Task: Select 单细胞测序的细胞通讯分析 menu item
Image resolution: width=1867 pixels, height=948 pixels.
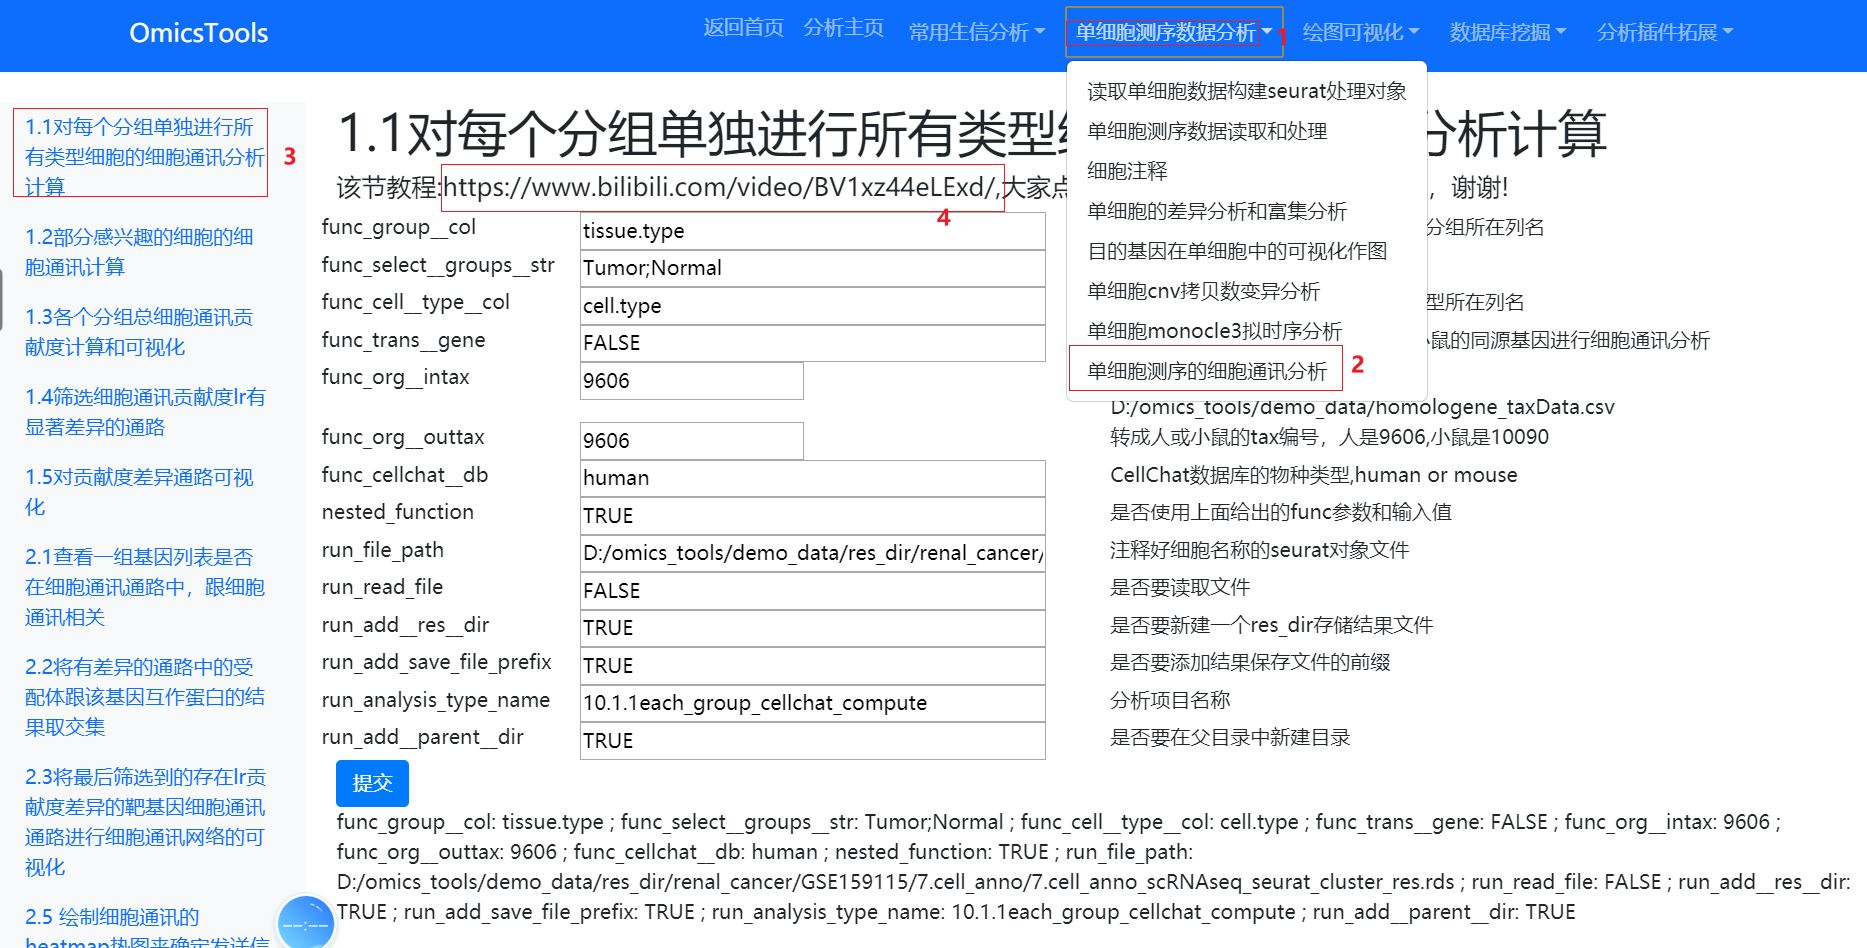Action: (x=1207, y=371)
